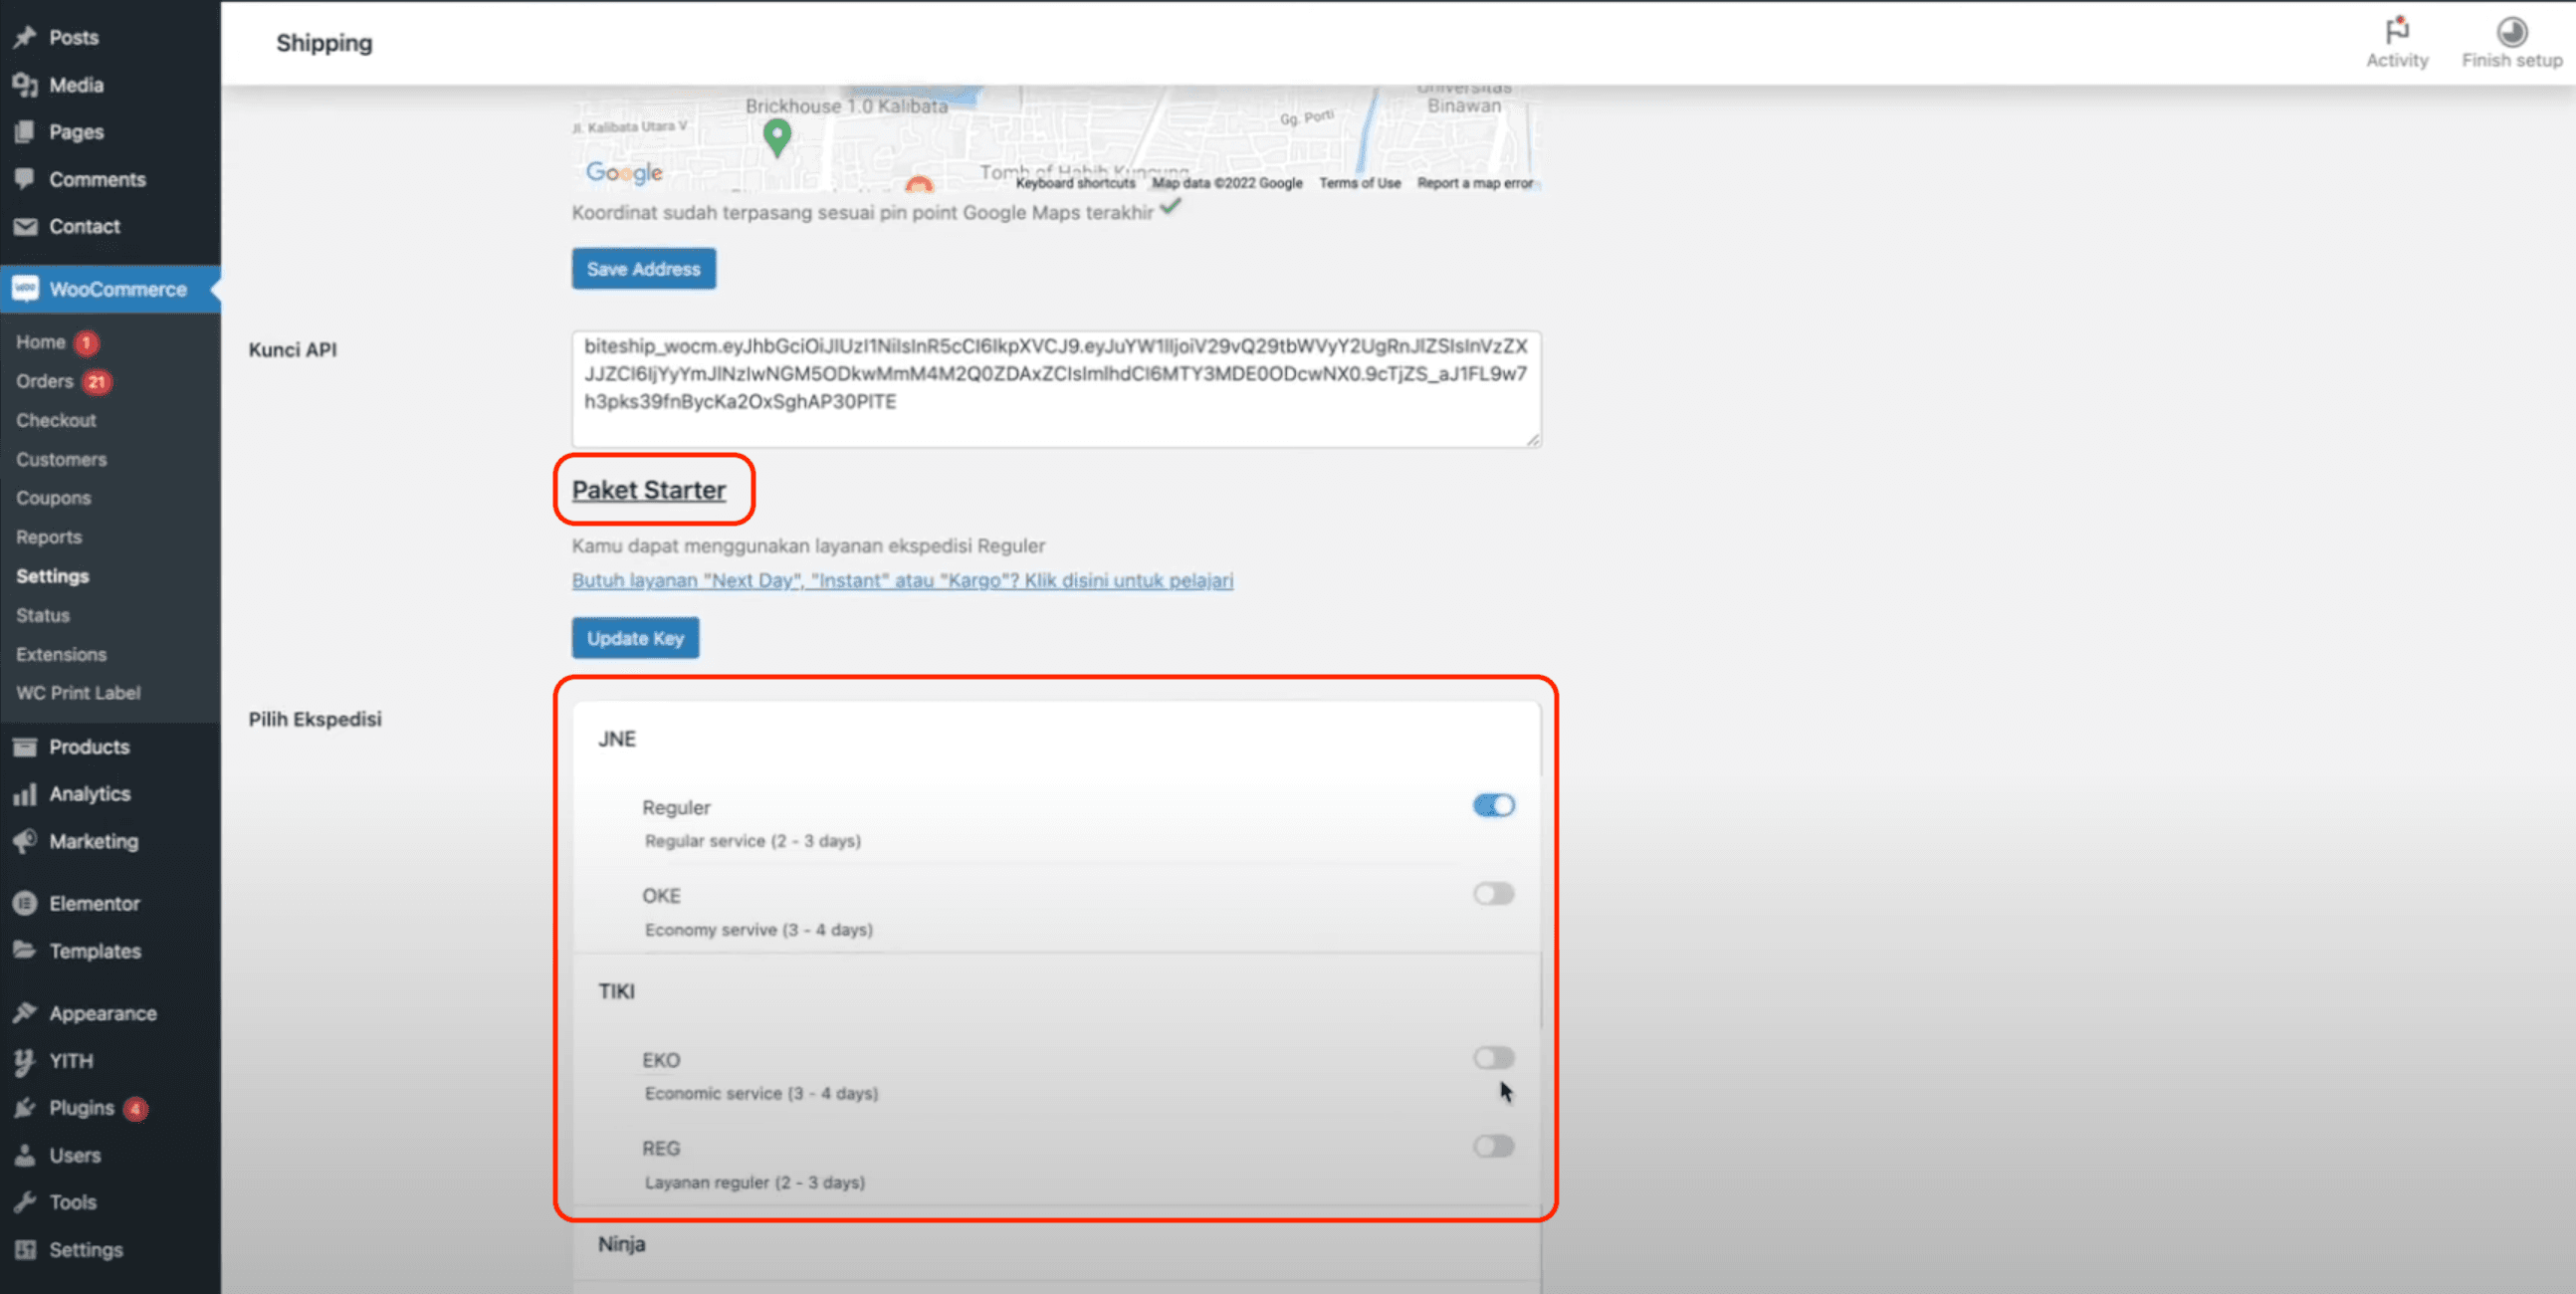Click the Elementor icon in sidebar

click(x=25, y=903)
